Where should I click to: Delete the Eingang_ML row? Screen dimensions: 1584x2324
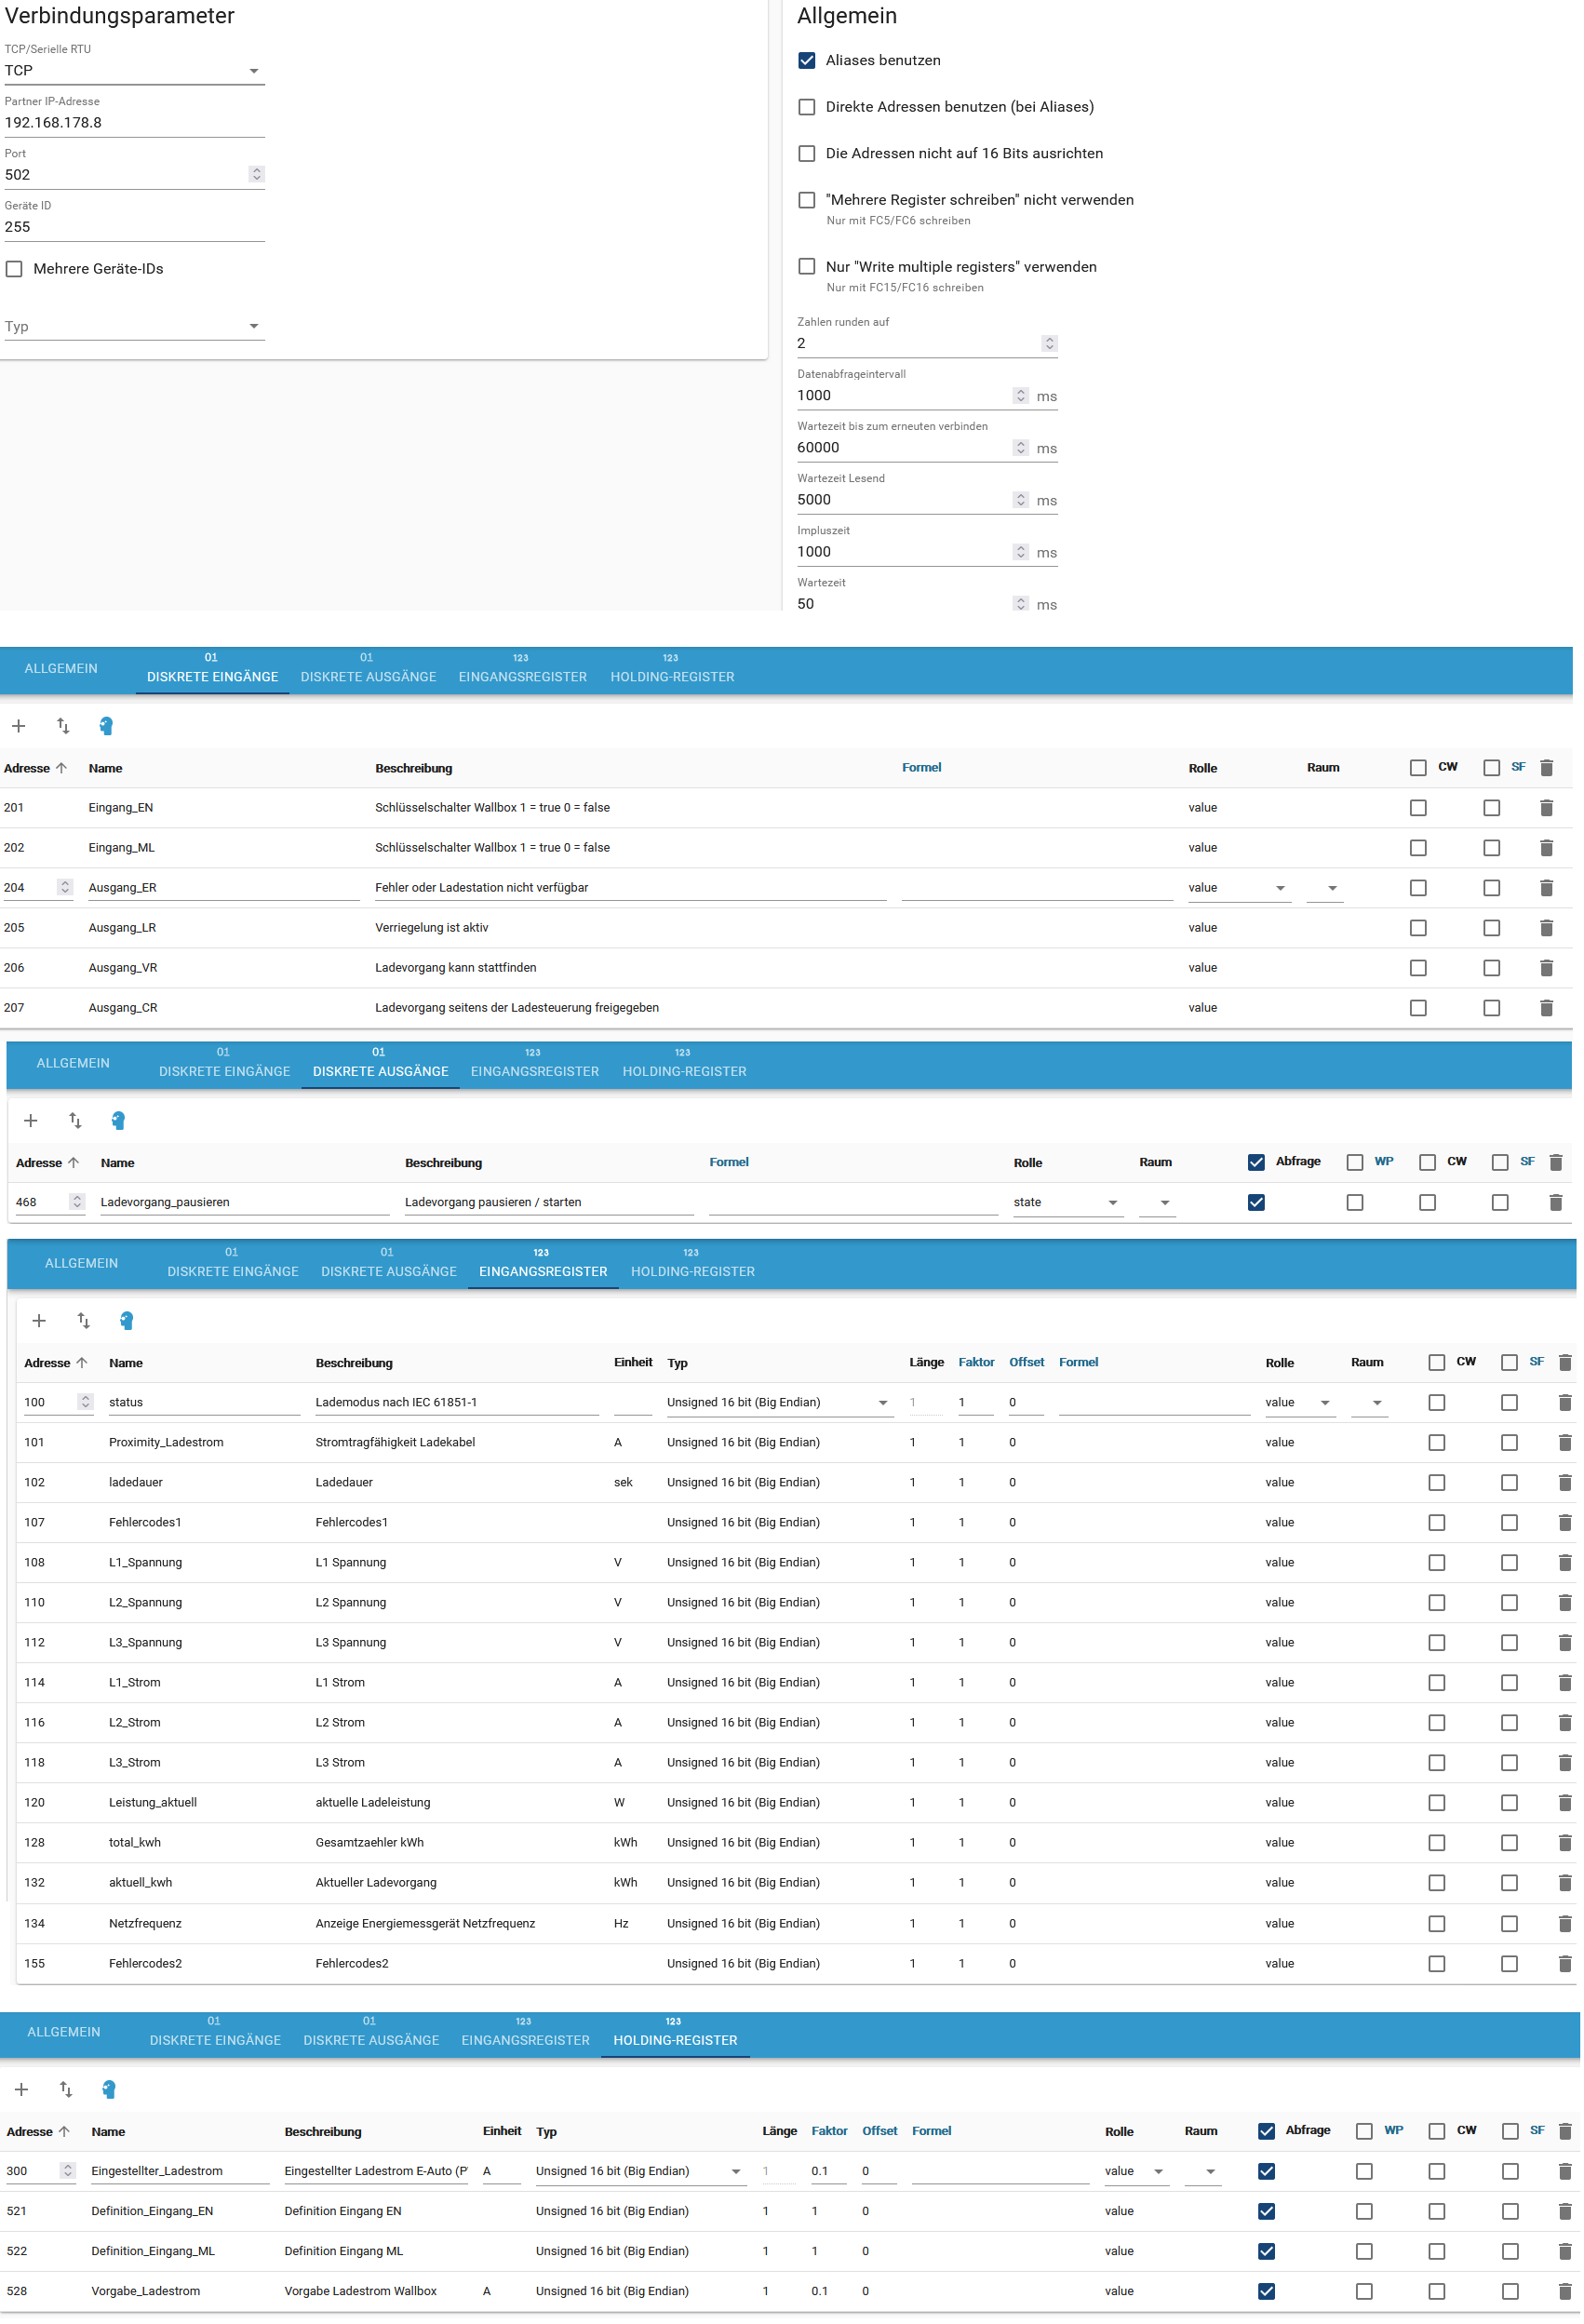(1546, 848)
